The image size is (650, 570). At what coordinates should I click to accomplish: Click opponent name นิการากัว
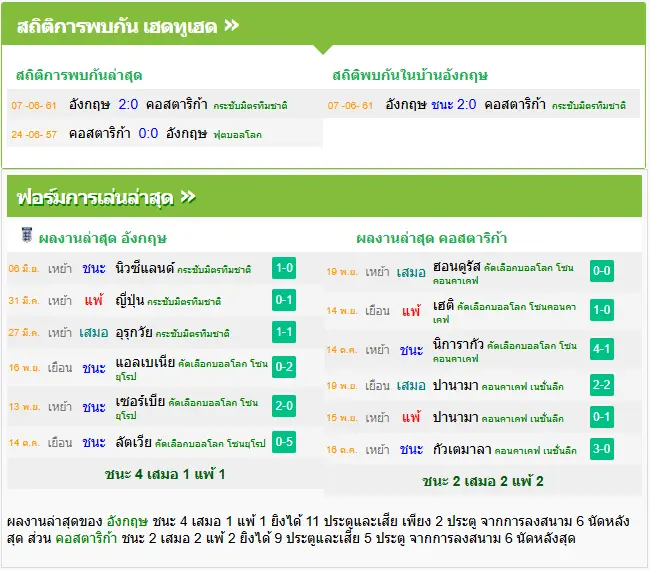point(458,344)
